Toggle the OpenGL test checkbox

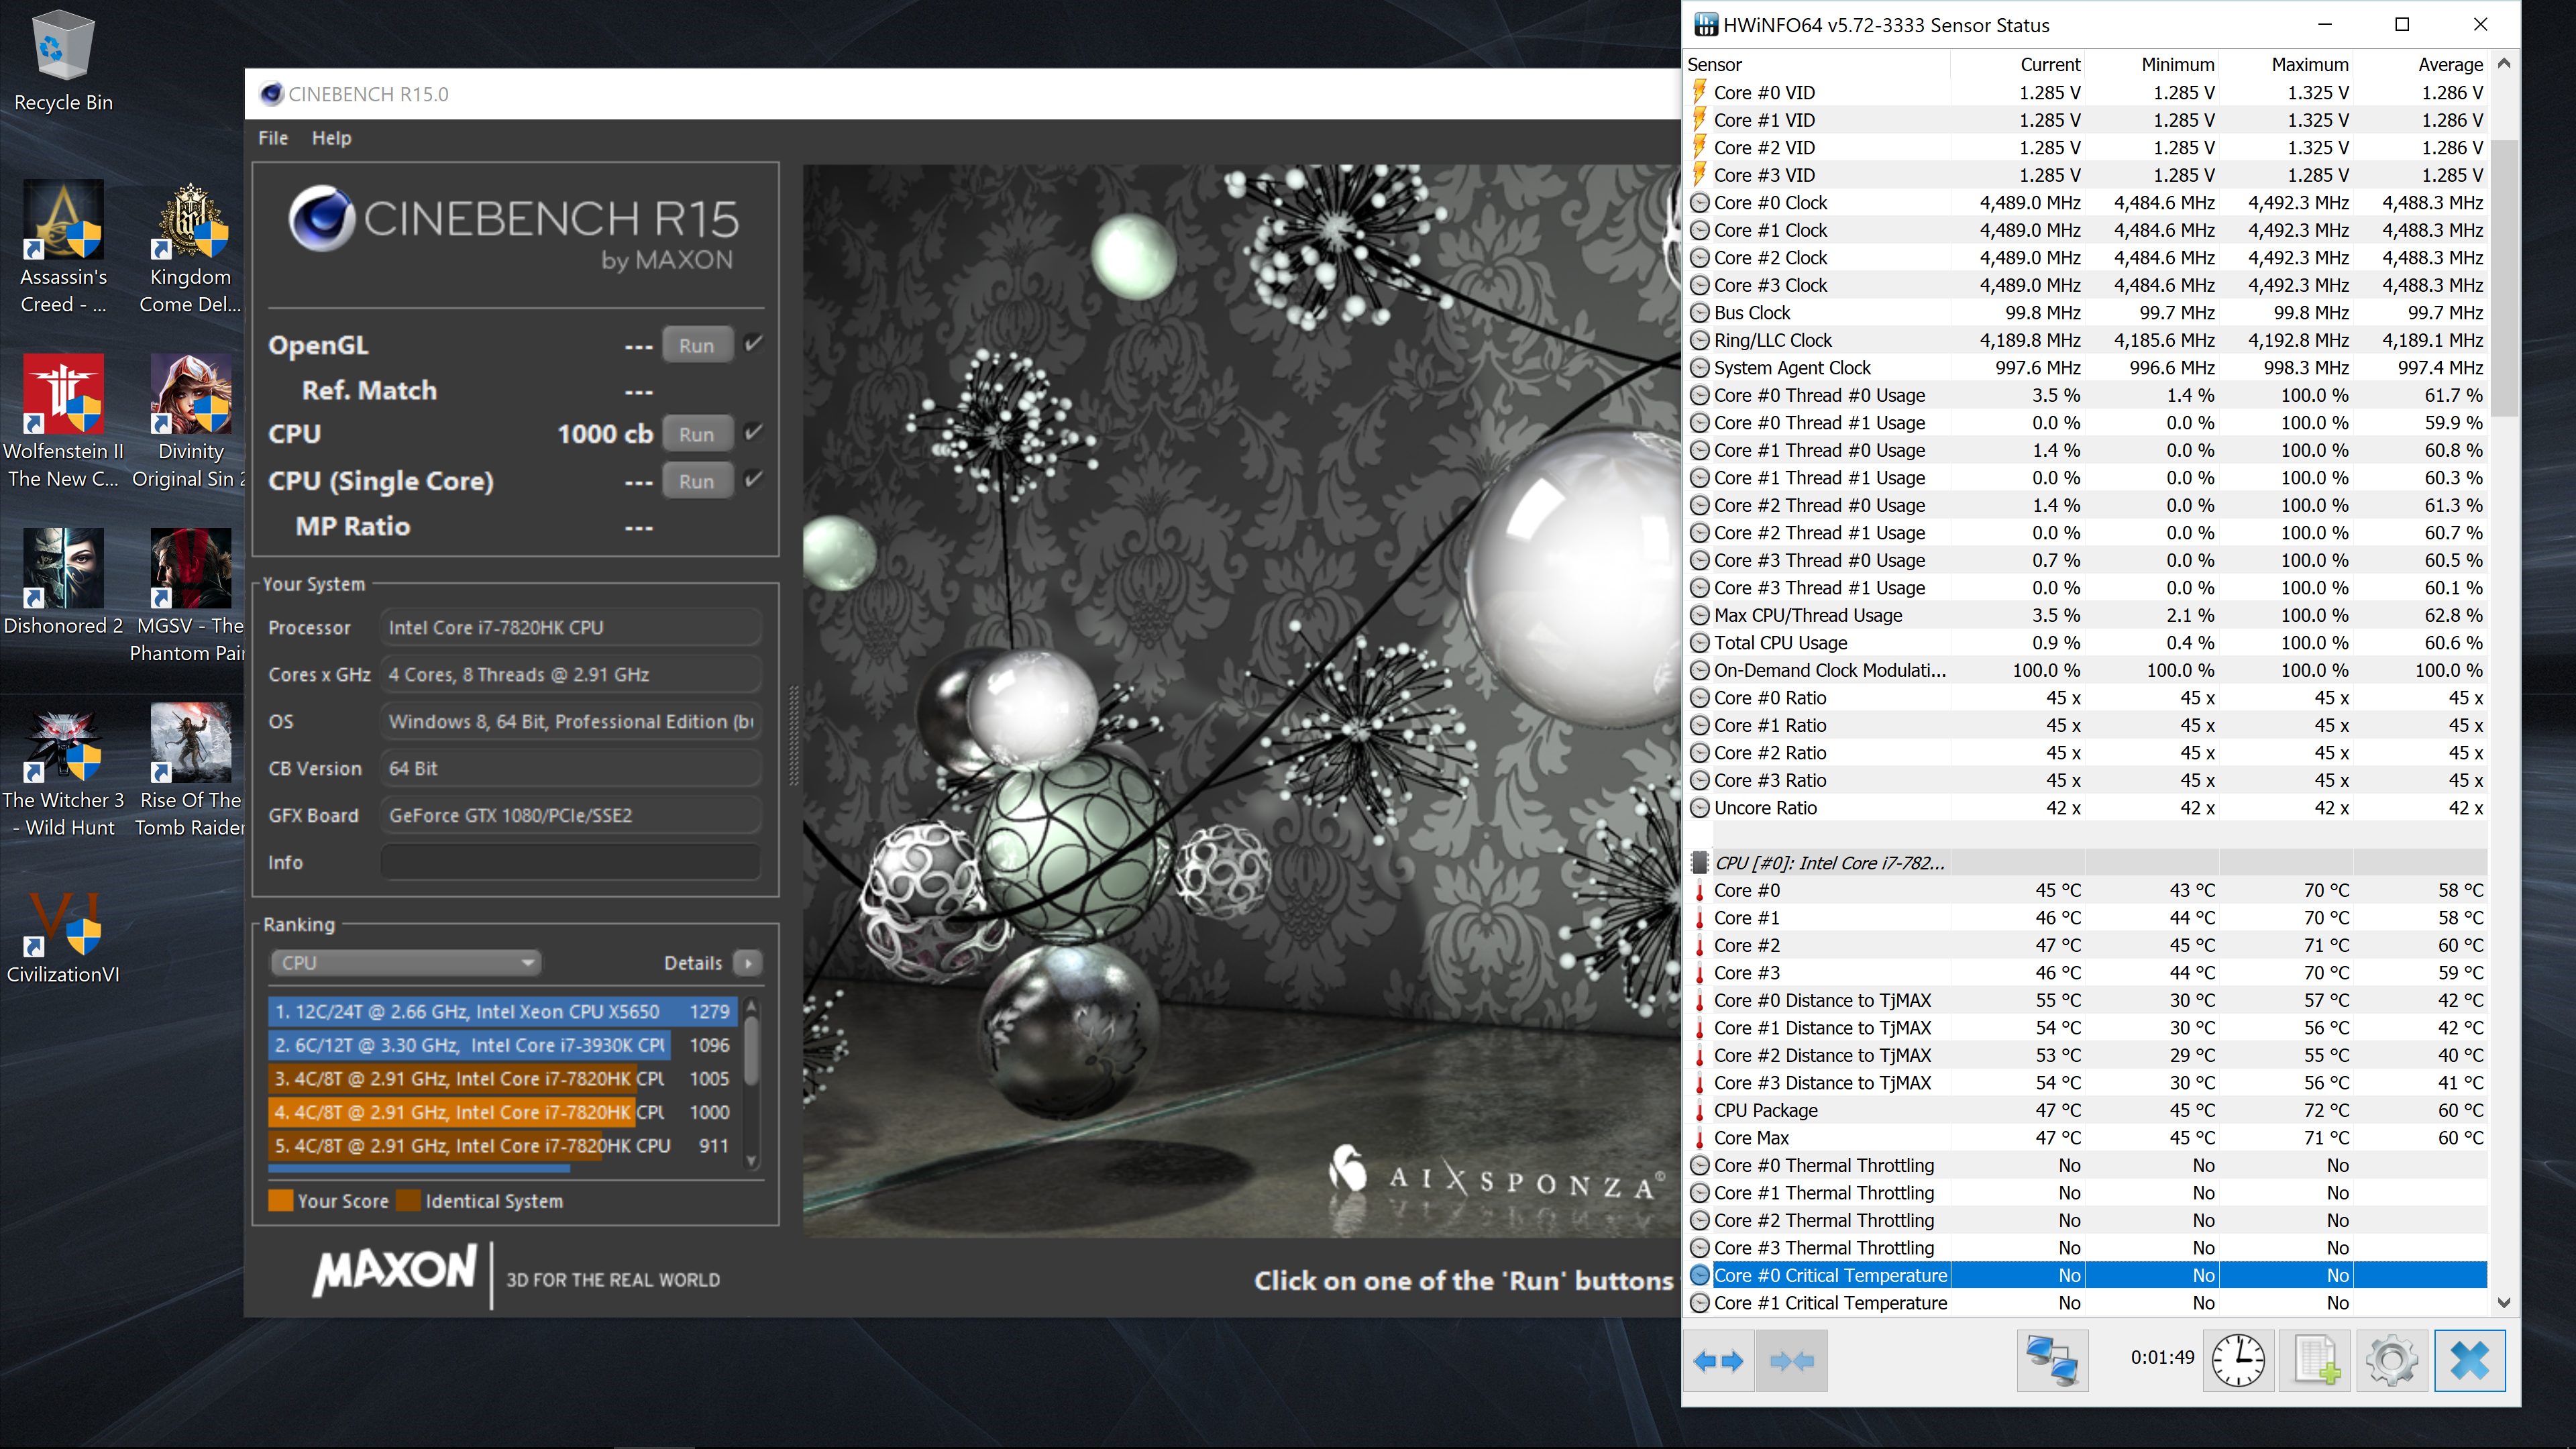pos(754,344)
